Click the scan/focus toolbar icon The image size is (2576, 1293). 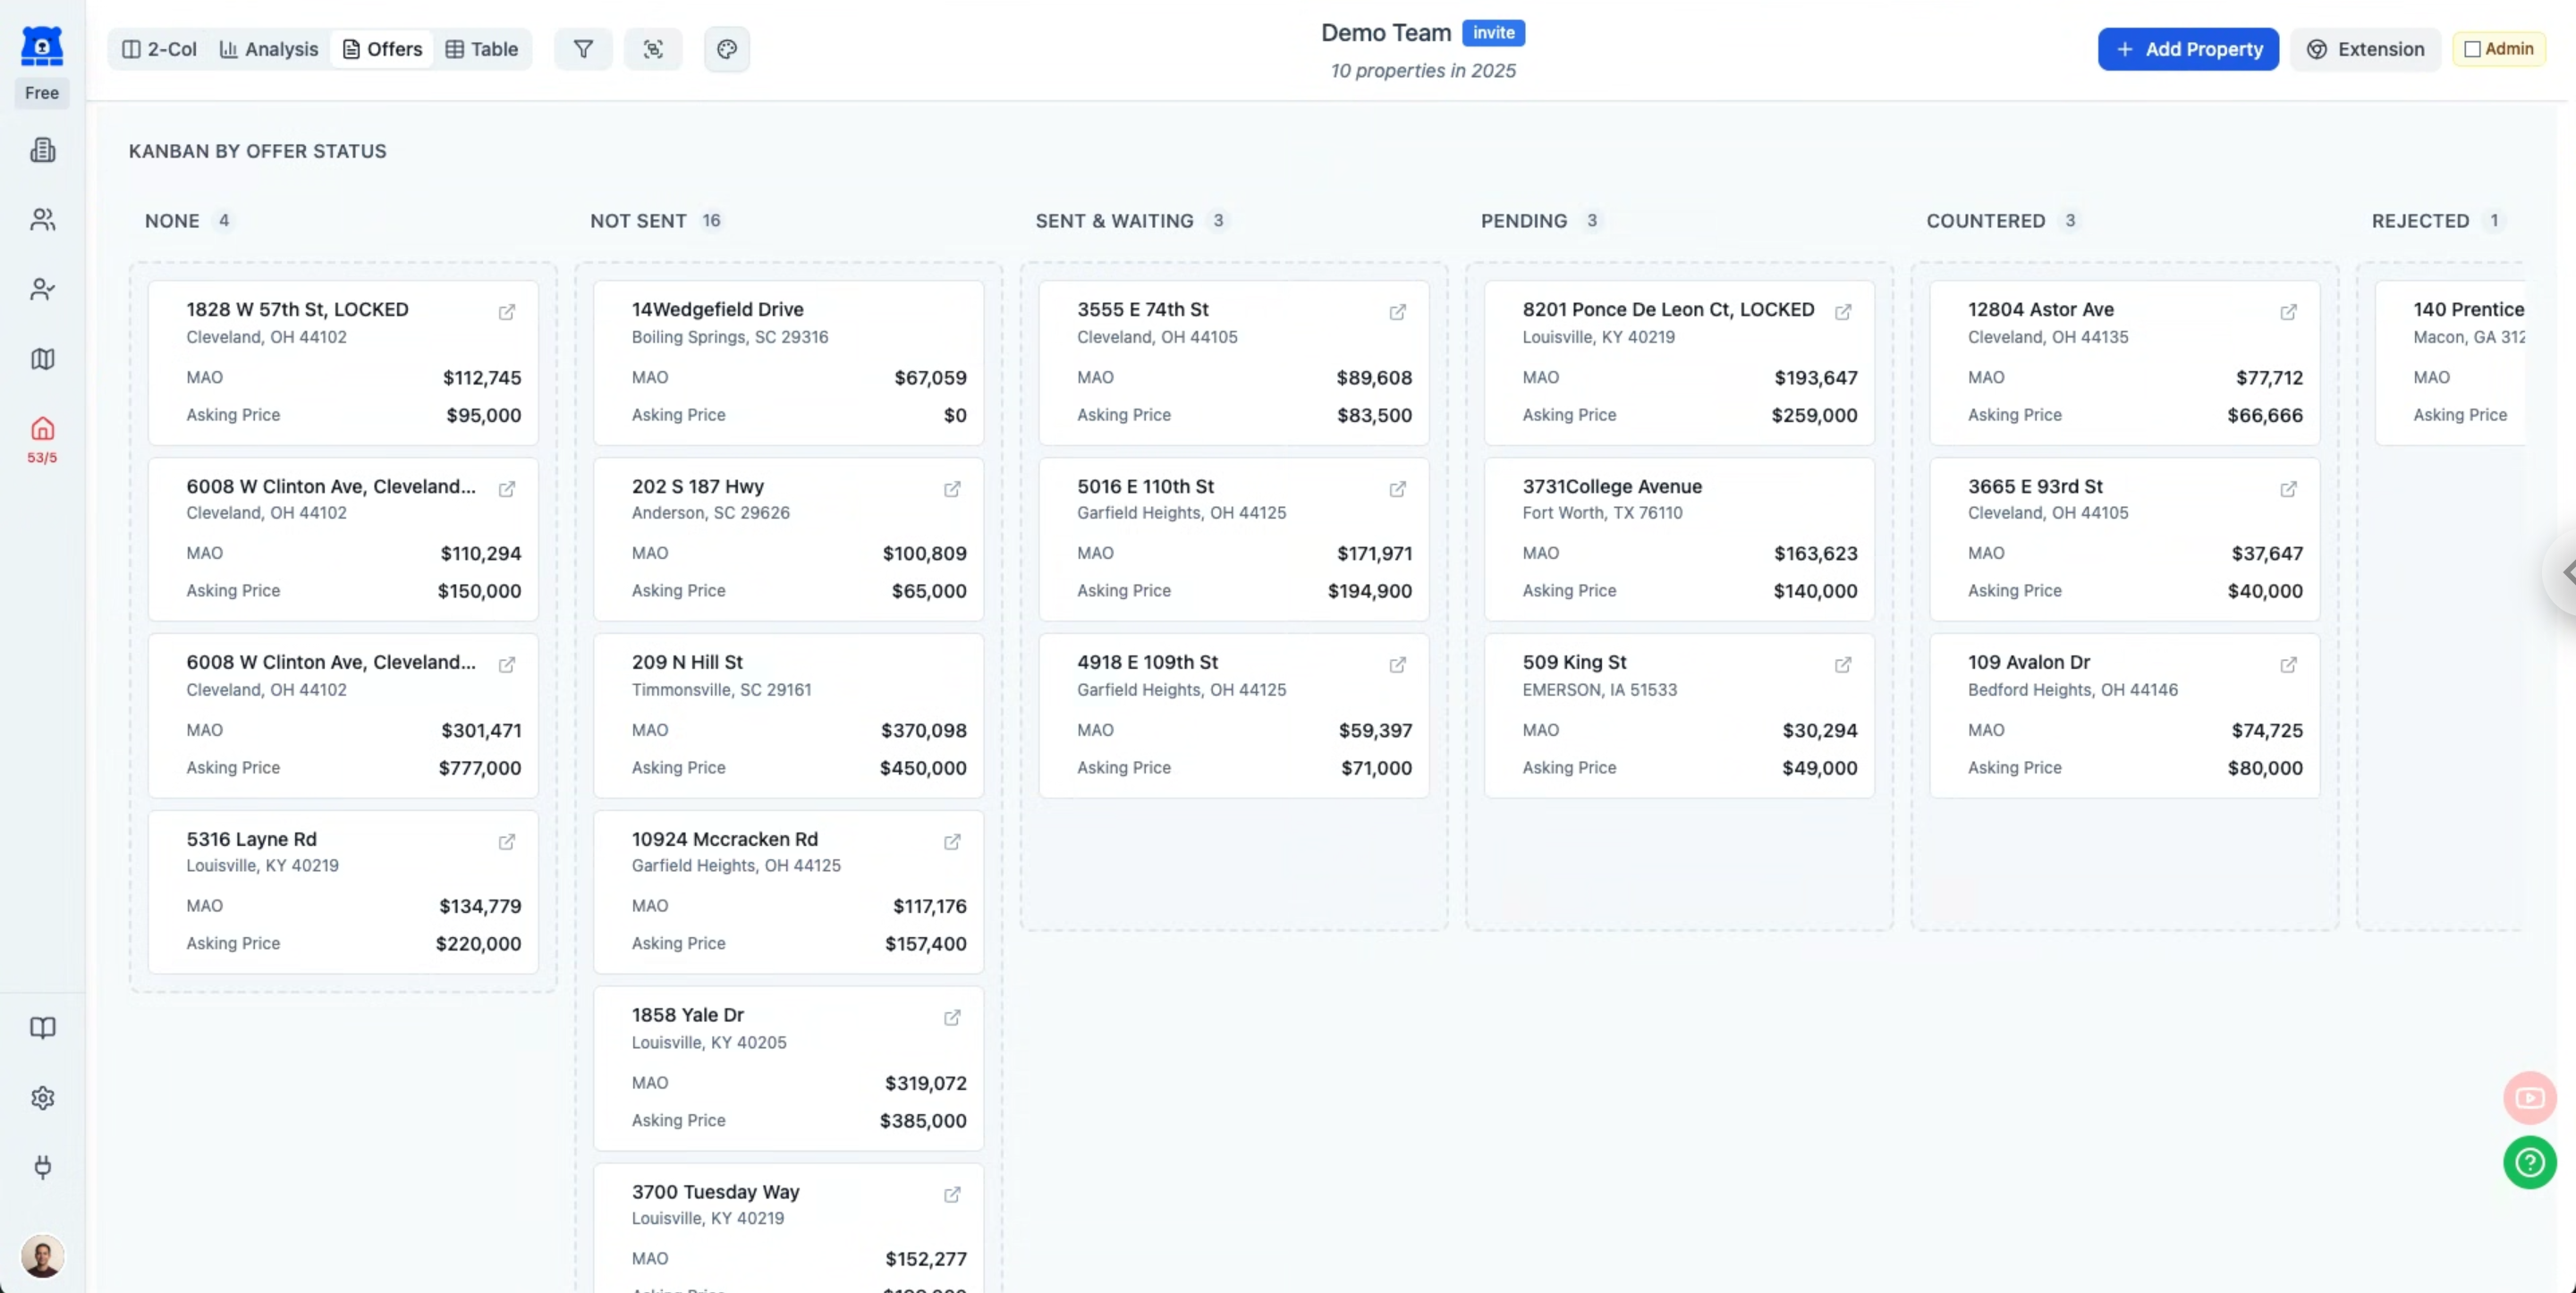pos(653,49)
